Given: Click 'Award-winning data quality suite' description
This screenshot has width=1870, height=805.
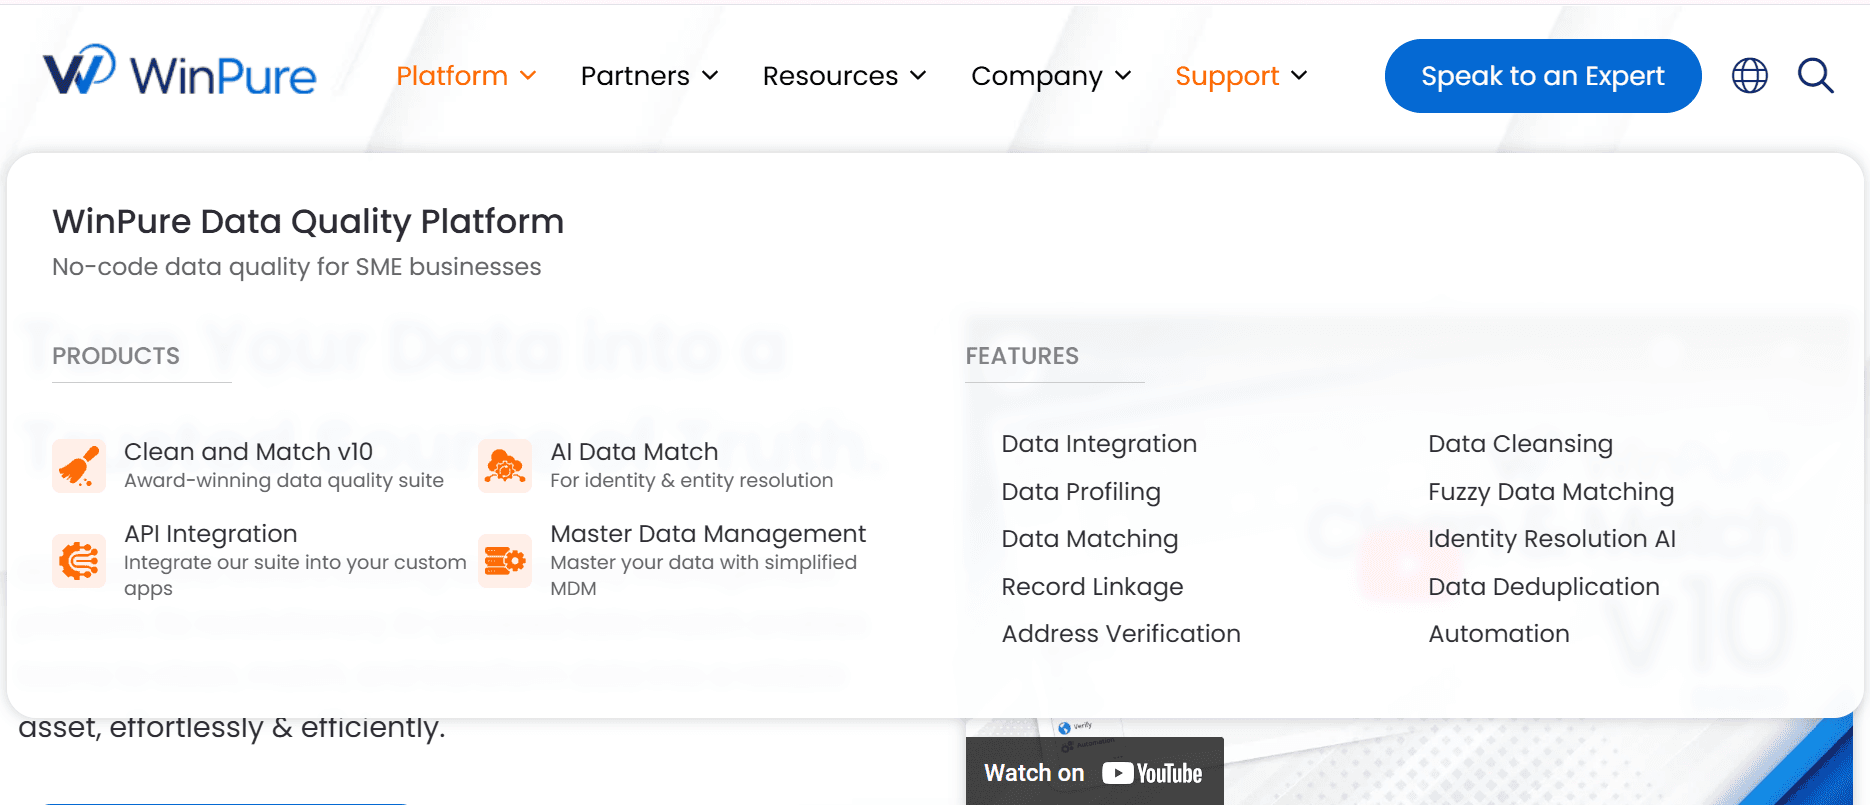Looking at the screenshot, I should [x=284, y=481].
